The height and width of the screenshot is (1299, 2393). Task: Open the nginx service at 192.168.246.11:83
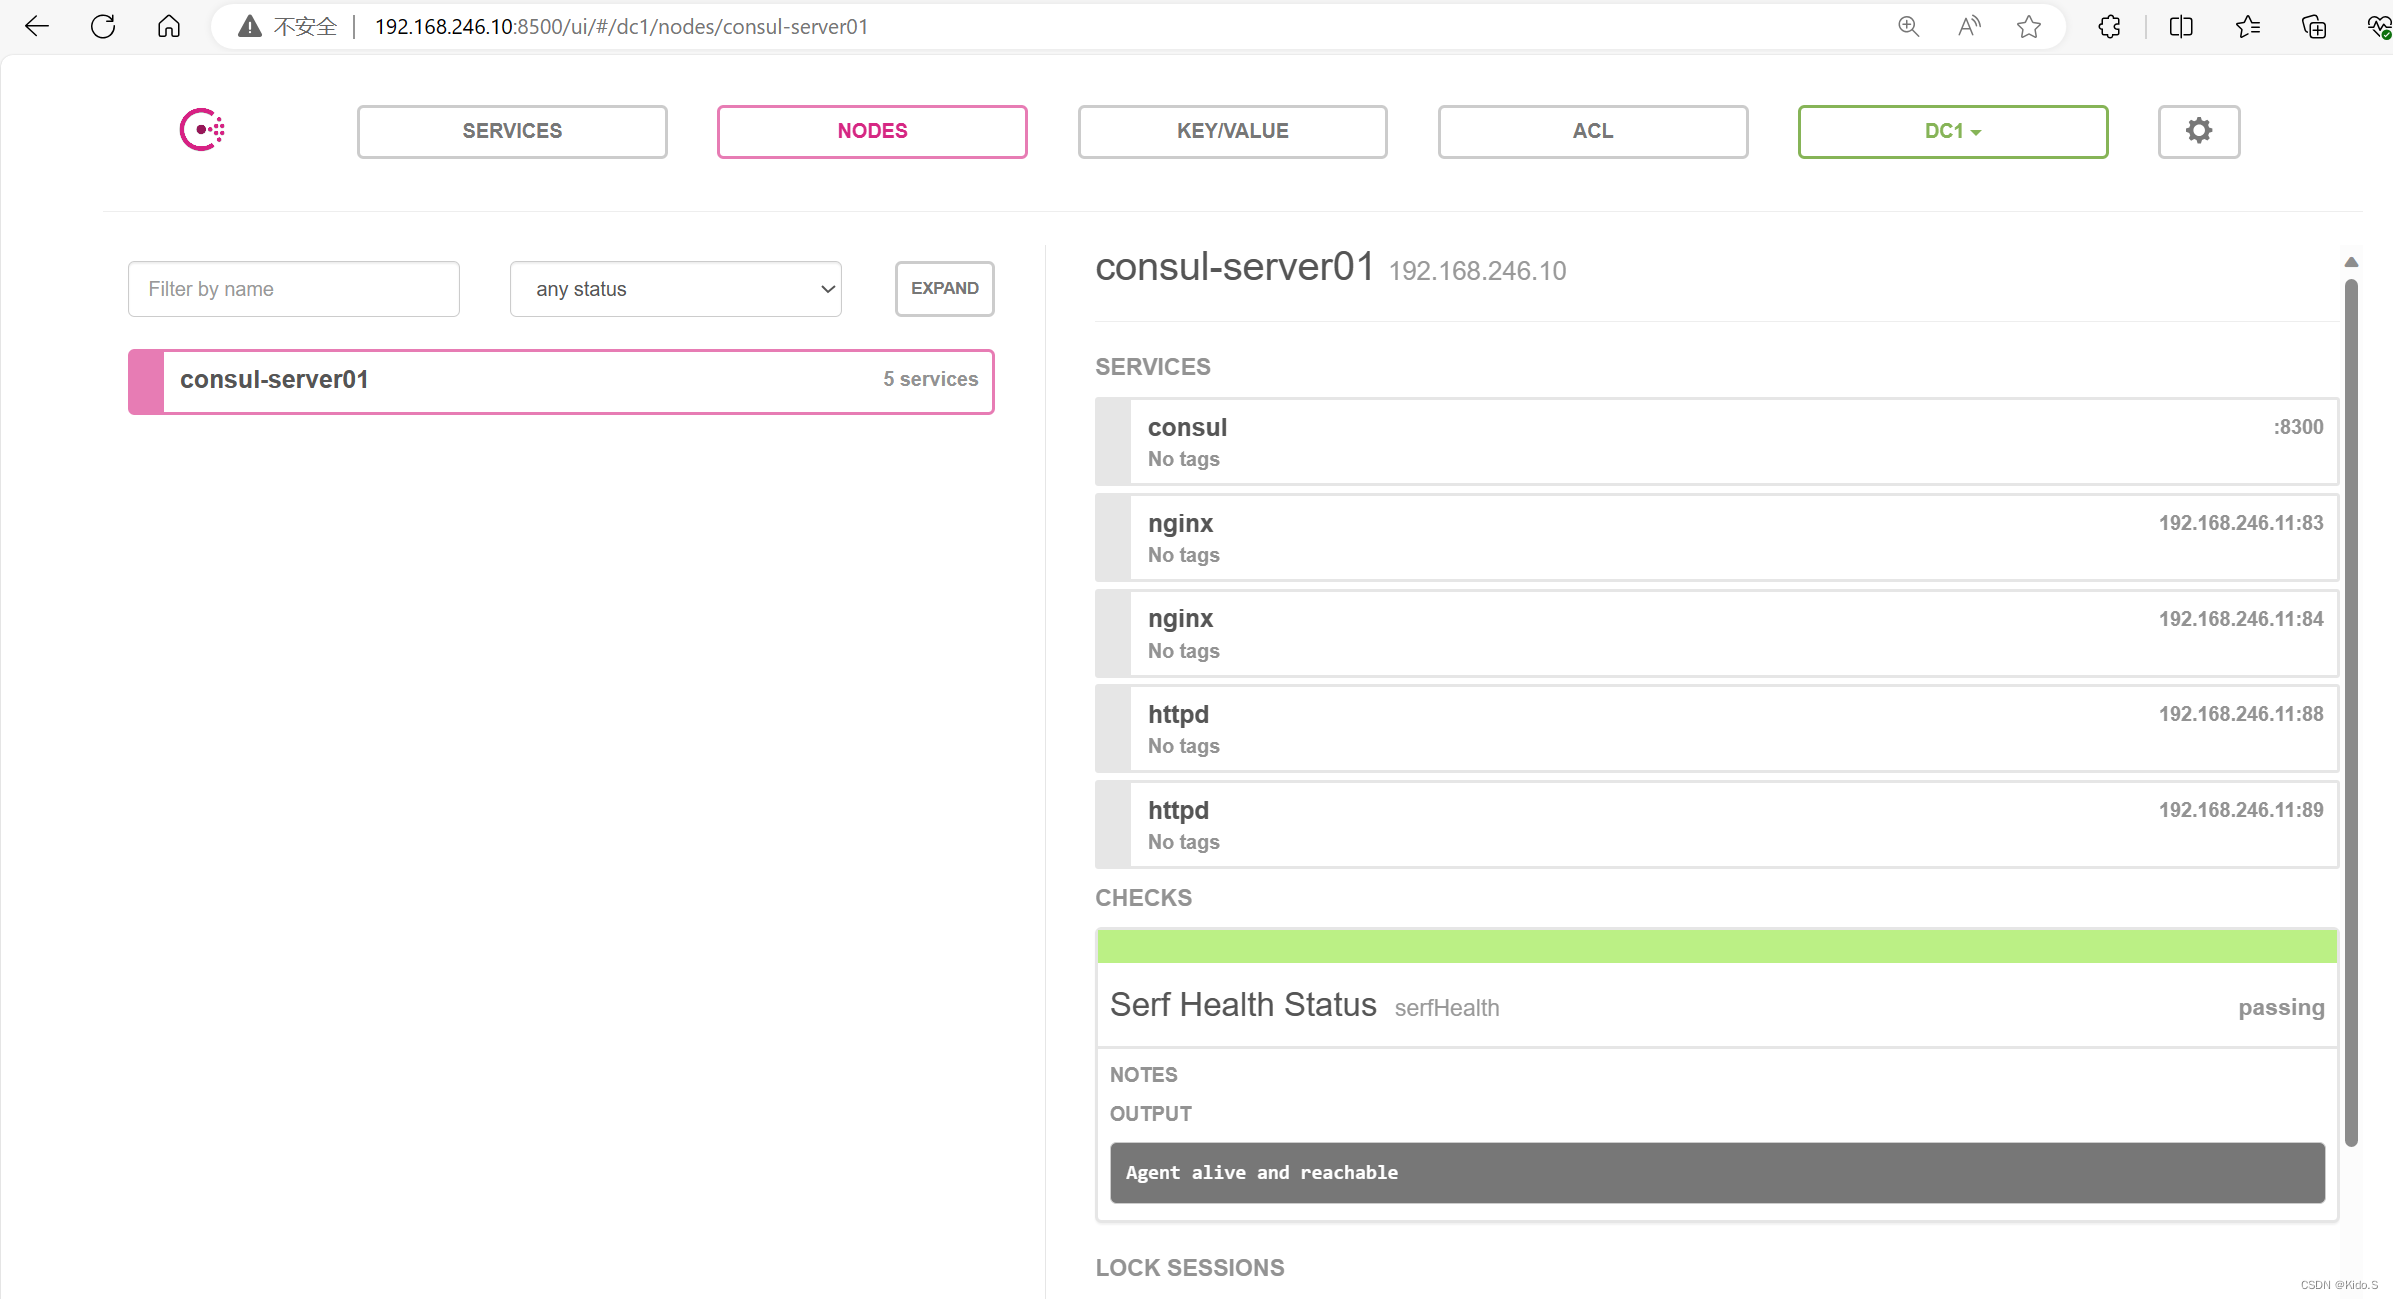1717,538
